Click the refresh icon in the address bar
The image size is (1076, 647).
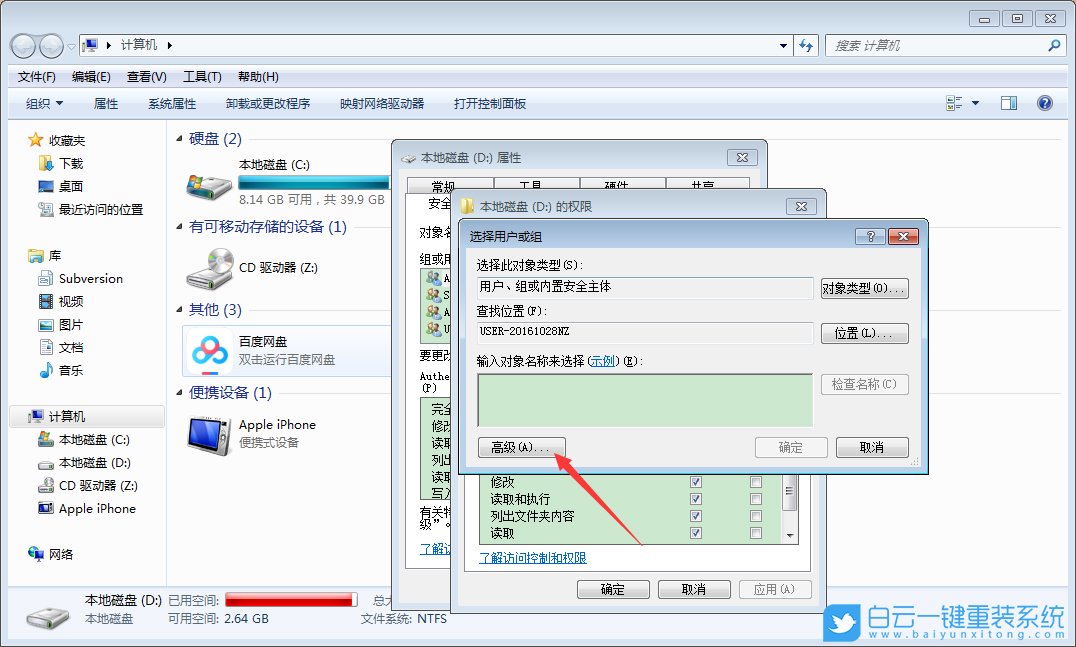pos(805,45)
